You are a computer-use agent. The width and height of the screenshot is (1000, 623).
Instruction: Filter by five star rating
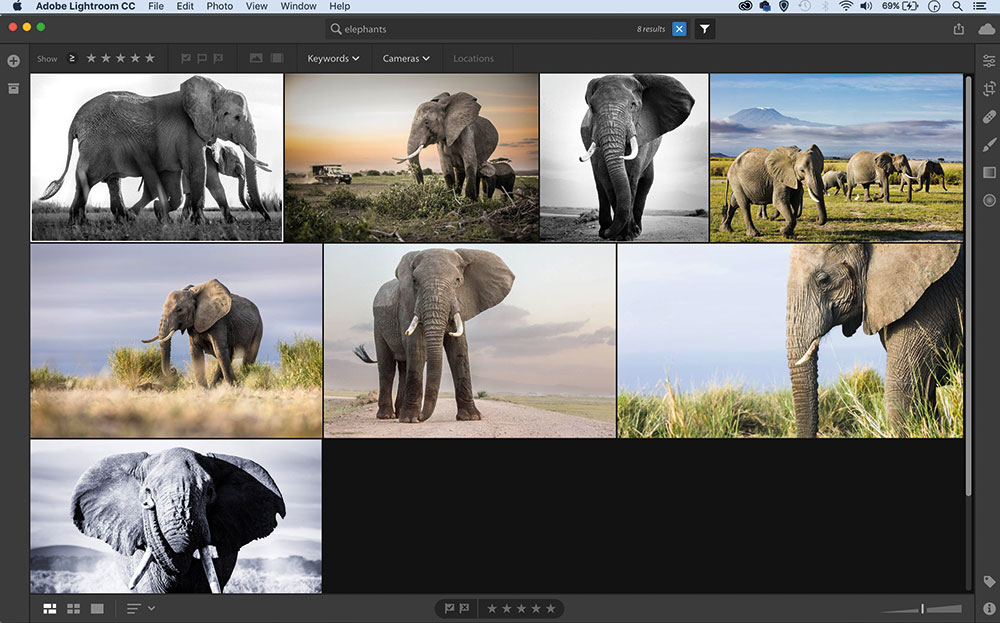coord(150,58)
